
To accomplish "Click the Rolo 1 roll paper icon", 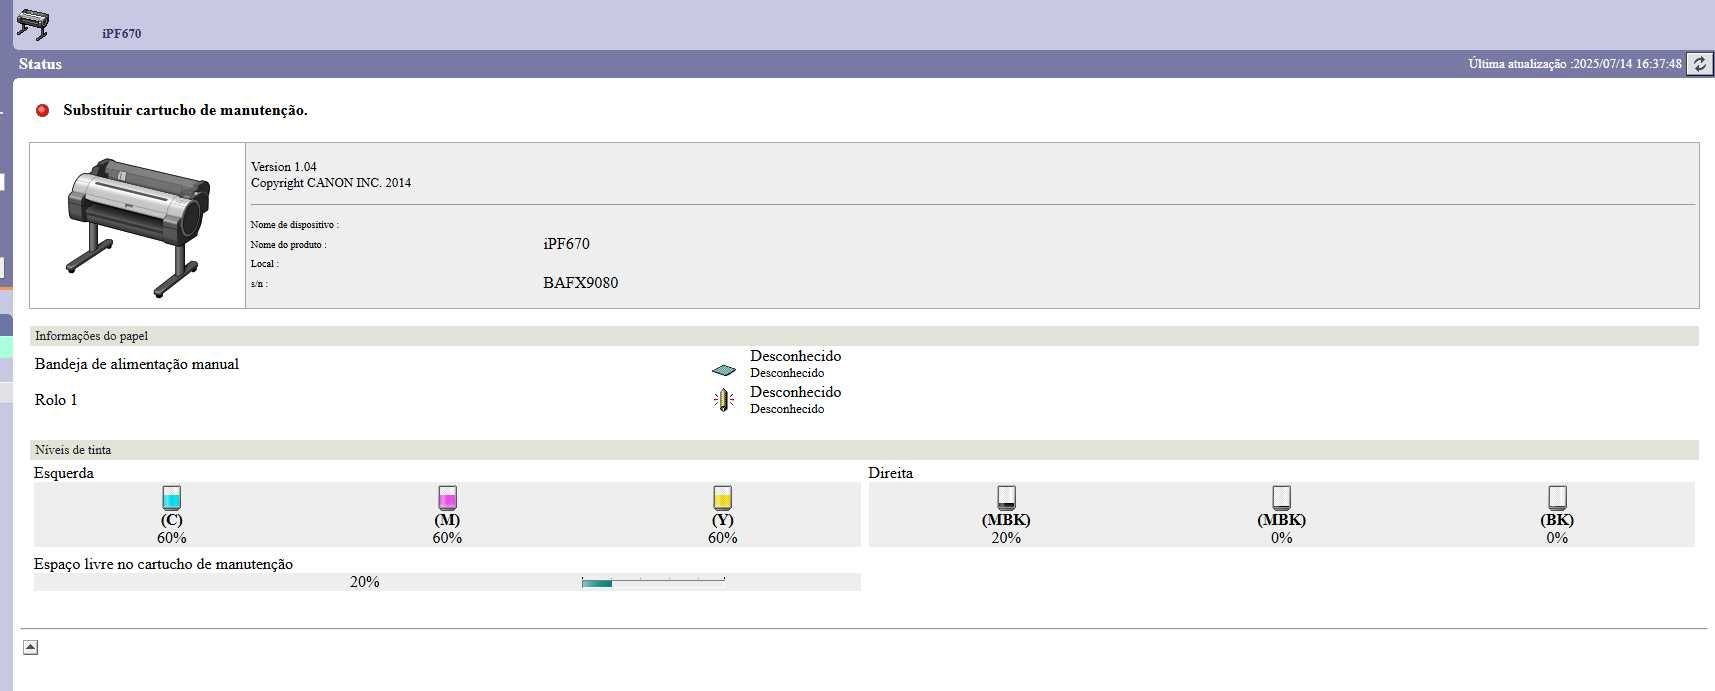I will 724,401.
